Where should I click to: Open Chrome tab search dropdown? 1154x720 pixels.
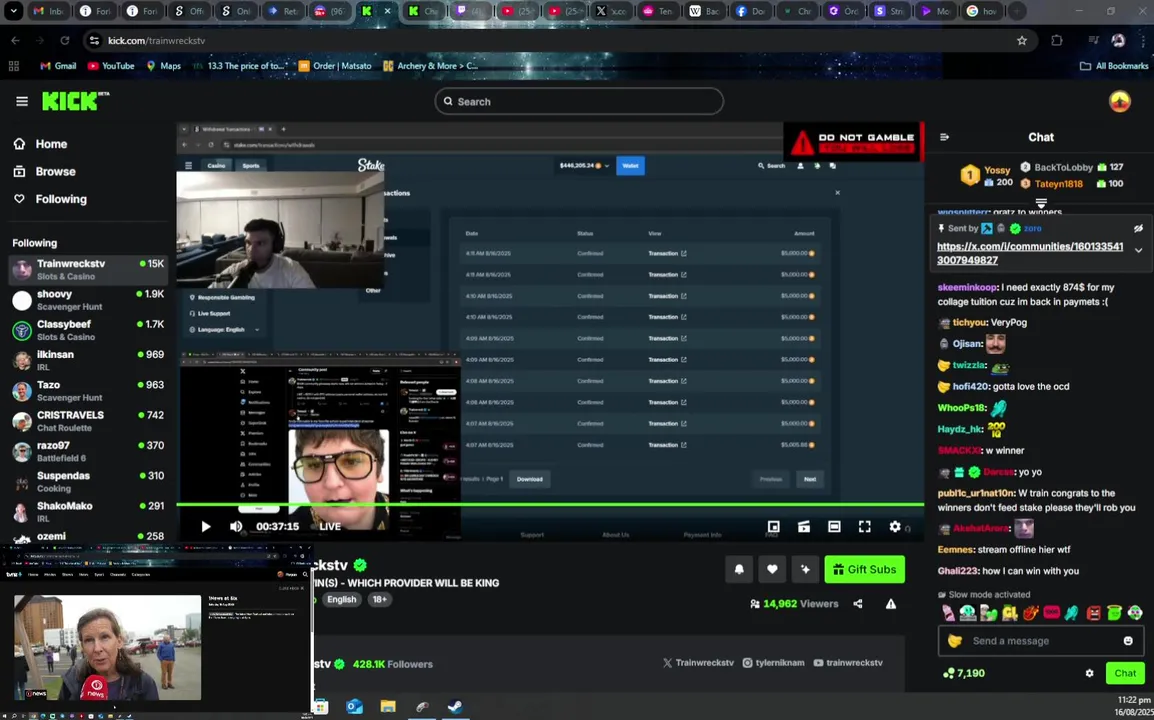tap(13, 11)
